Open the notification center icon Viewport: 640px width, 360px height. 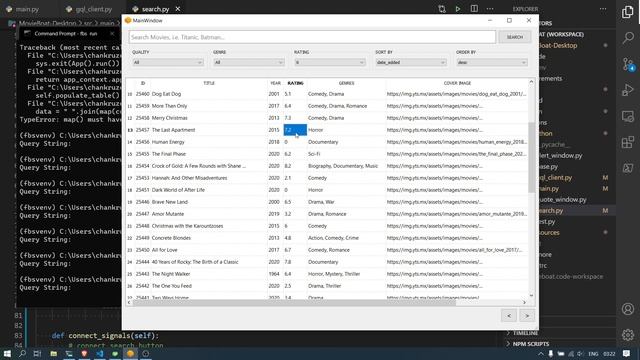point(627,353)
